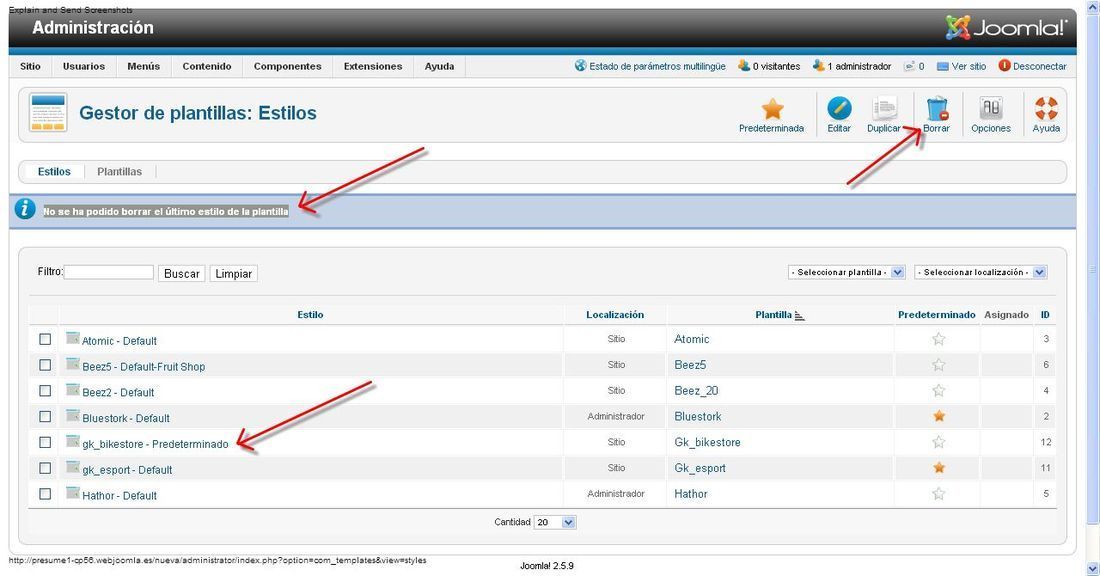This screenshot has height=576, width=1100.
Task: Open Opciones toolbar icon
Action: tap(991, 109)
